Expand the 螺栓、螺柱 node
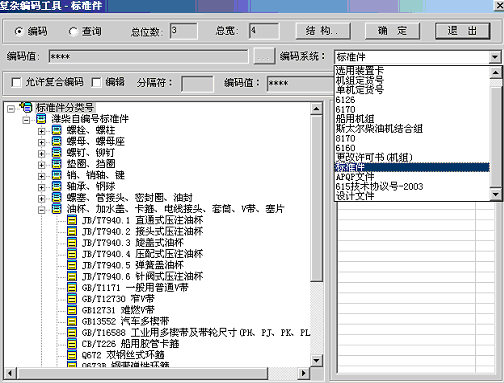 coord(41,131)
